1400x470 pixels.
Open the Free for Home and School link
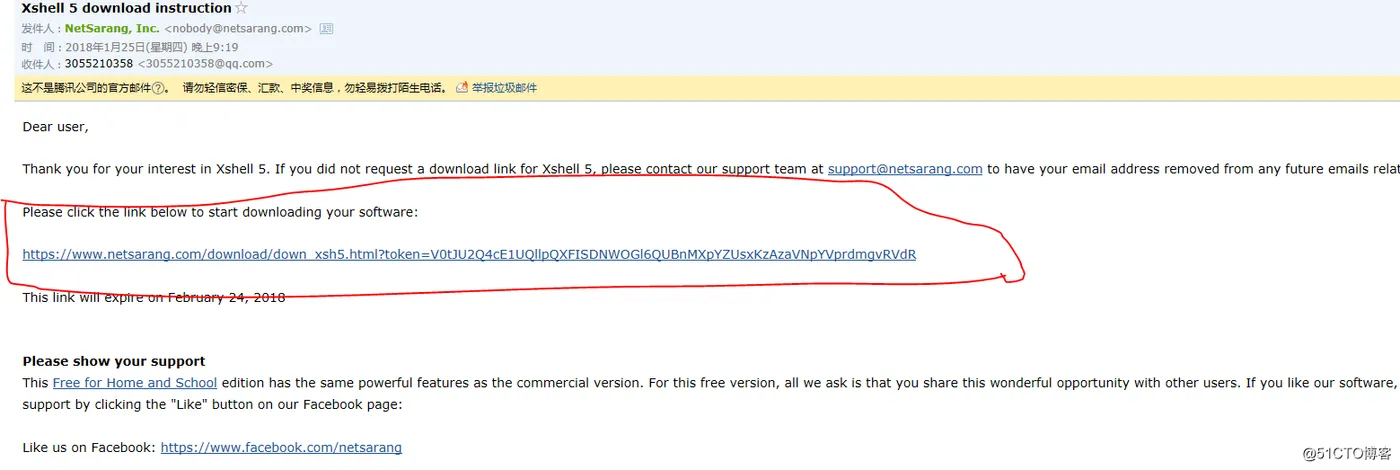coord(135,383)
